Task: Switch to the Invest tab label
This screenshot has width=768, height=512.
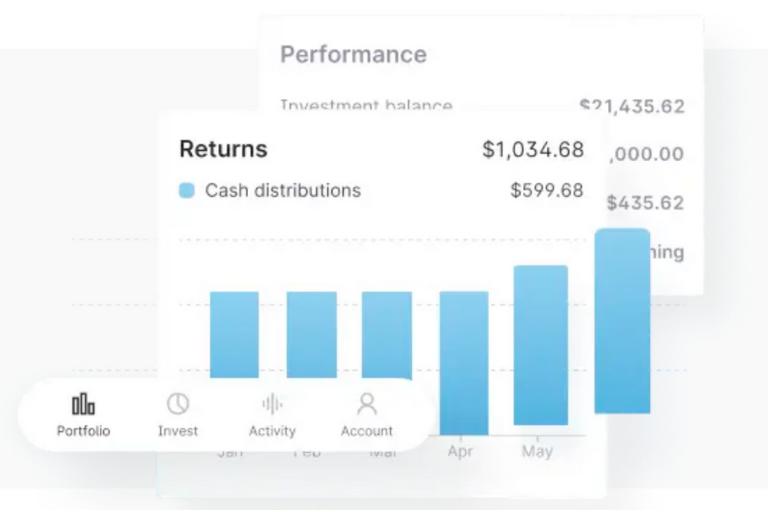Action: coord(178,431)
